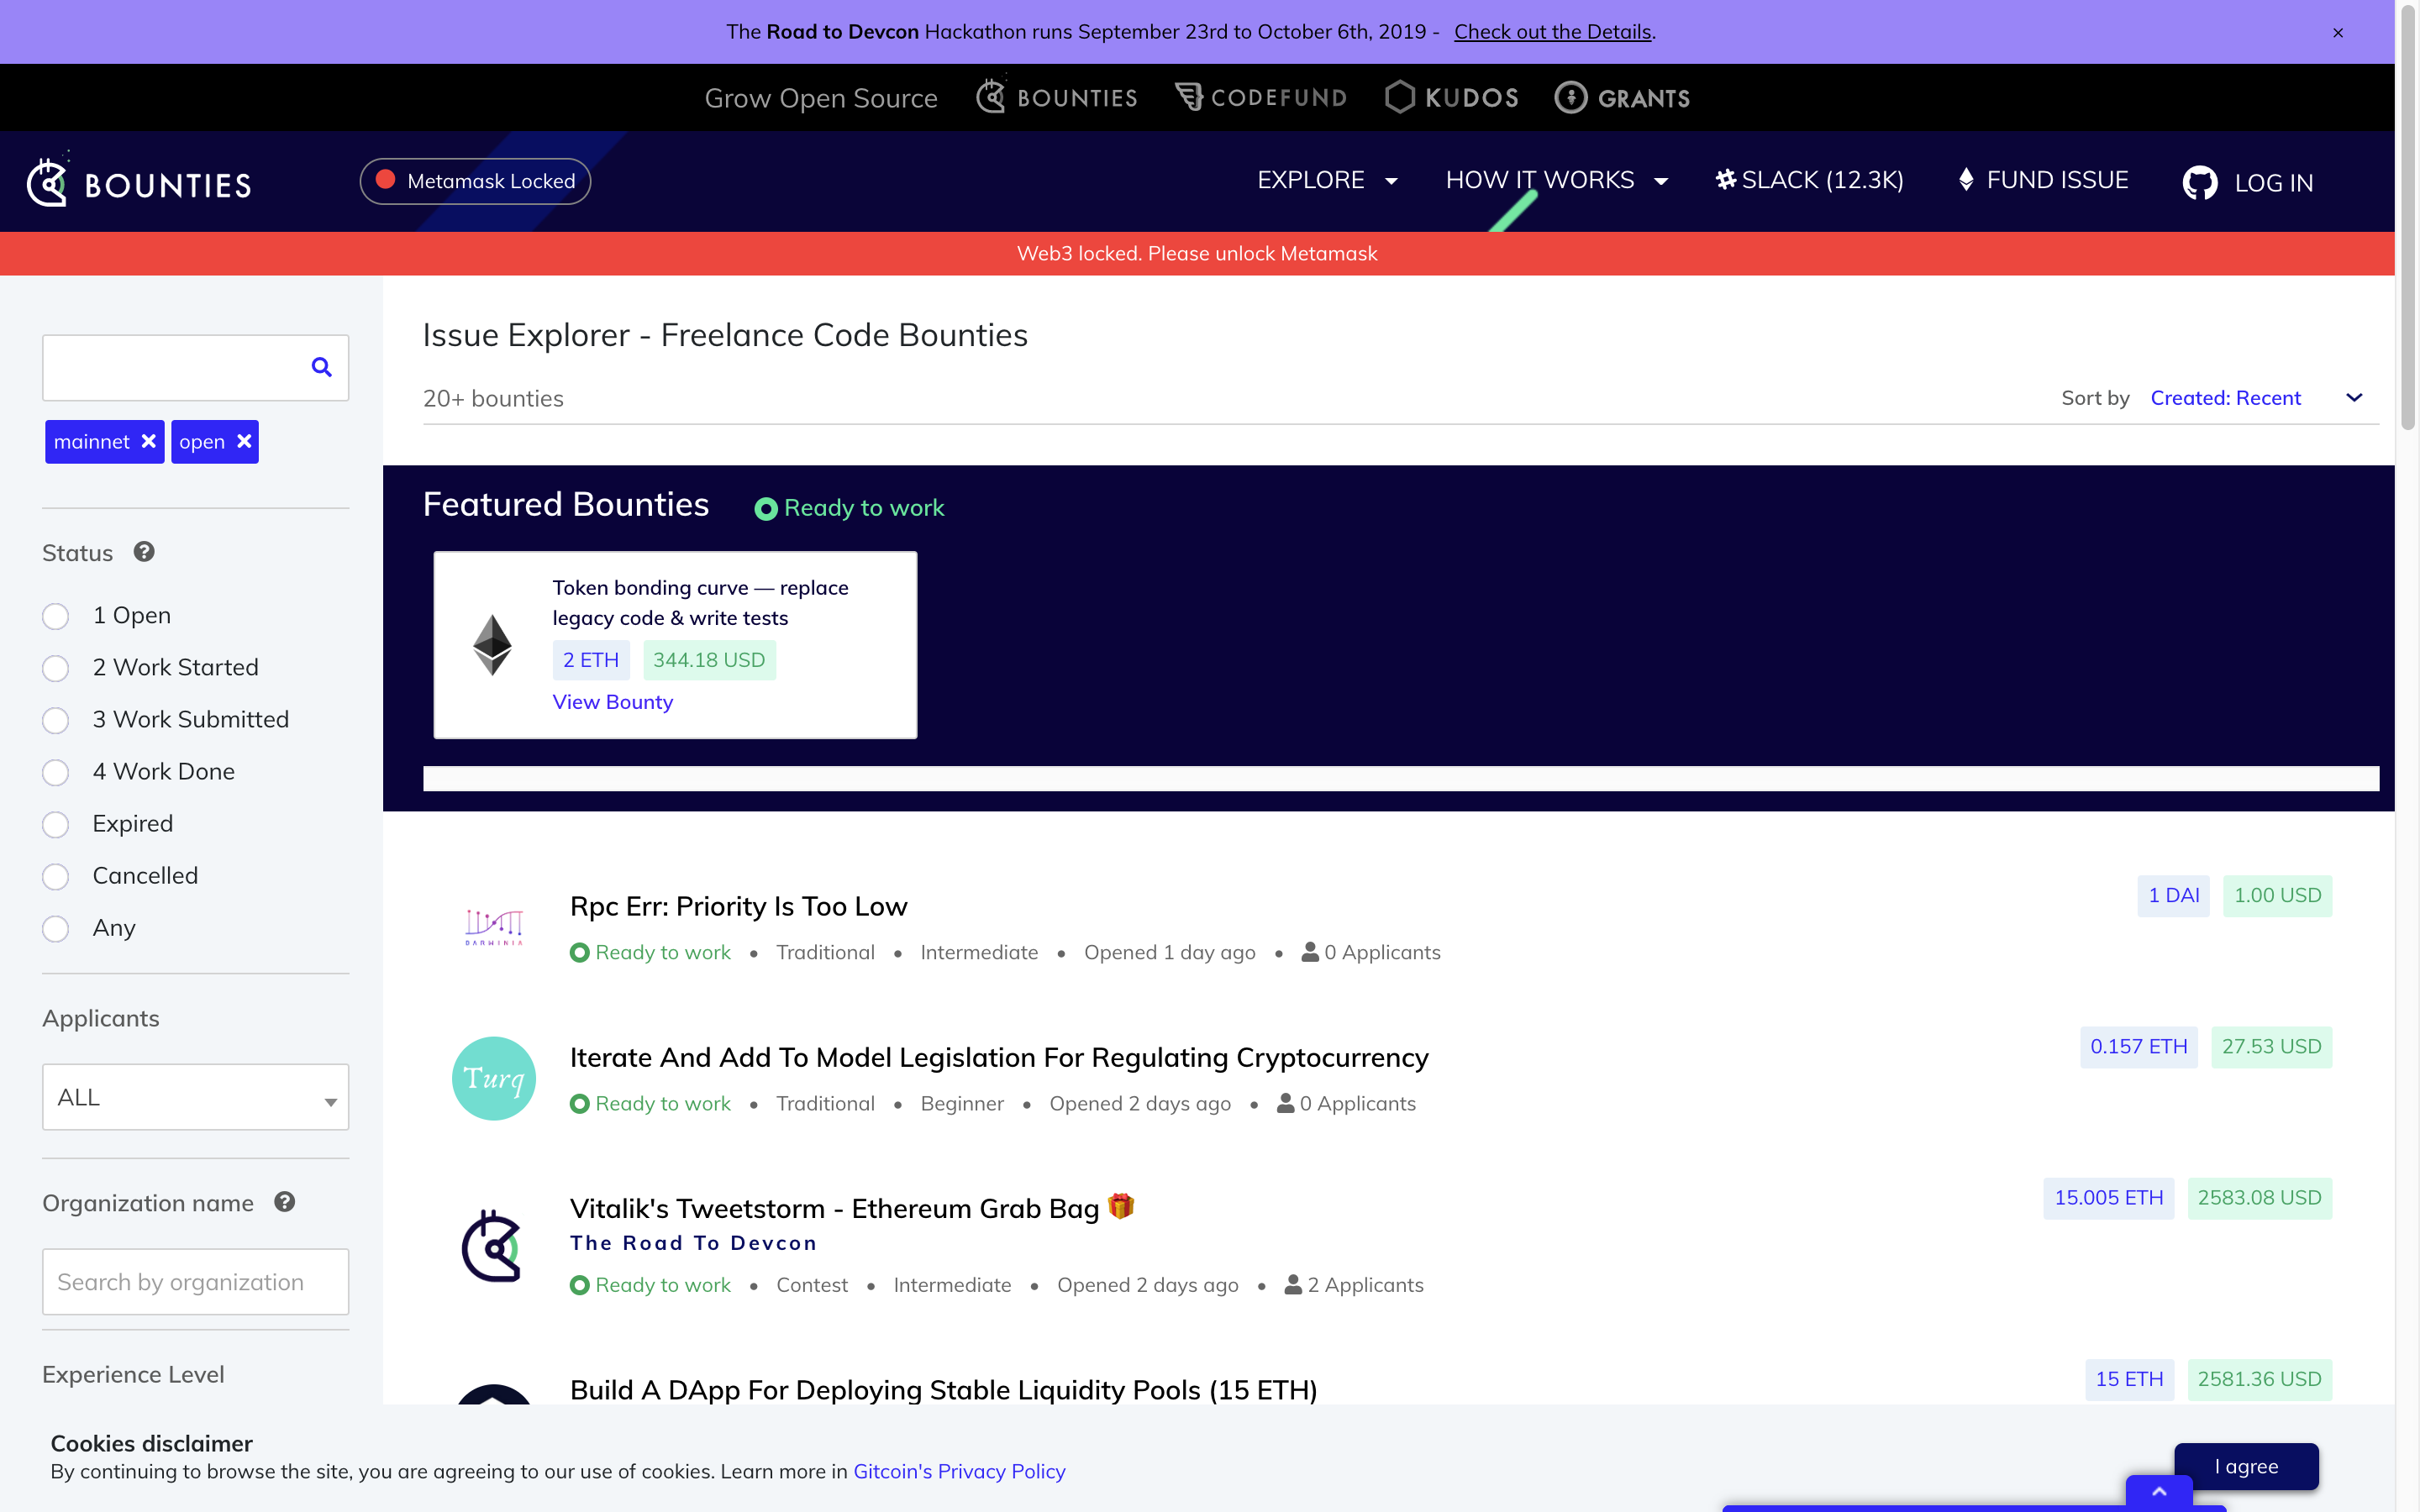Remove the mainnet filter tag
Viewport: 2420px width, 1512px height.
(149, 441)
